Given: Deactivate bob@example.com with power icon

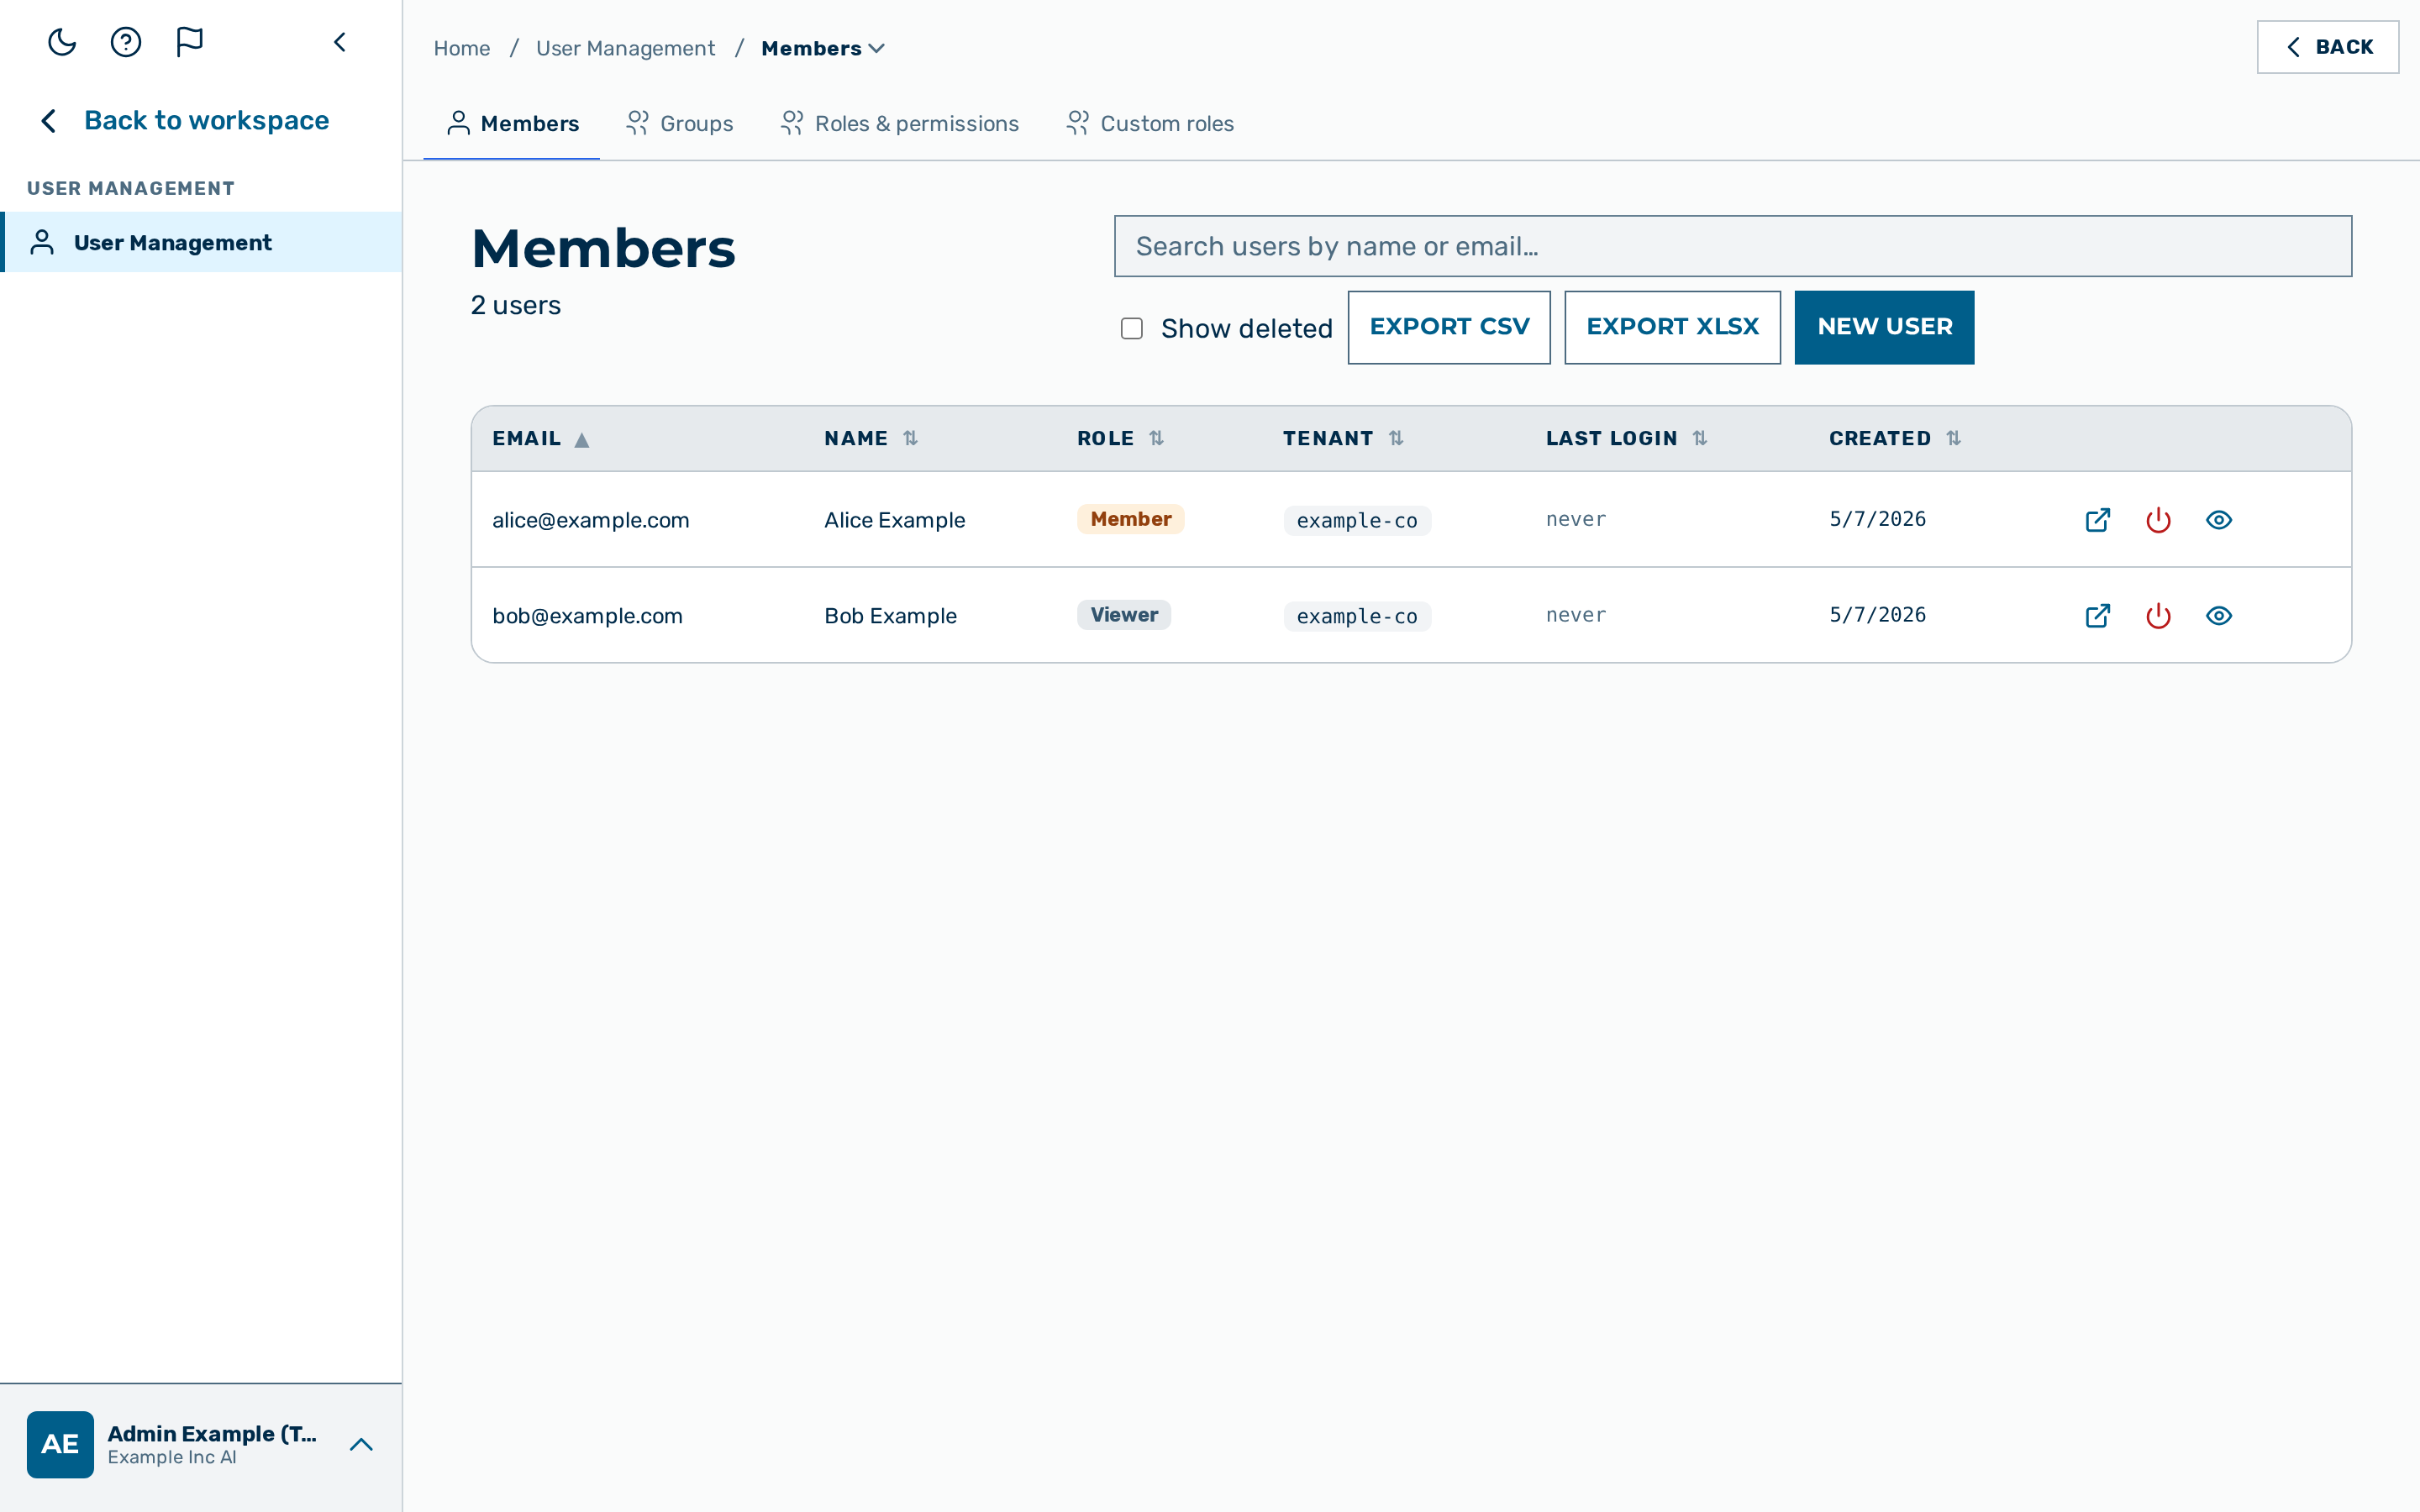Looking at the screenshot, I should (2158, 616).
